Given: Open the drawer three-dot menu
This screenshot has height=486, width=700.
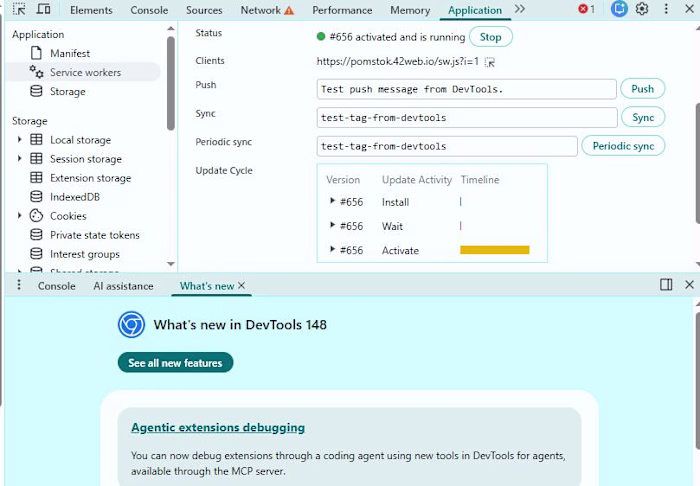Looking at the screenshot, I should (x=19, y=285).
